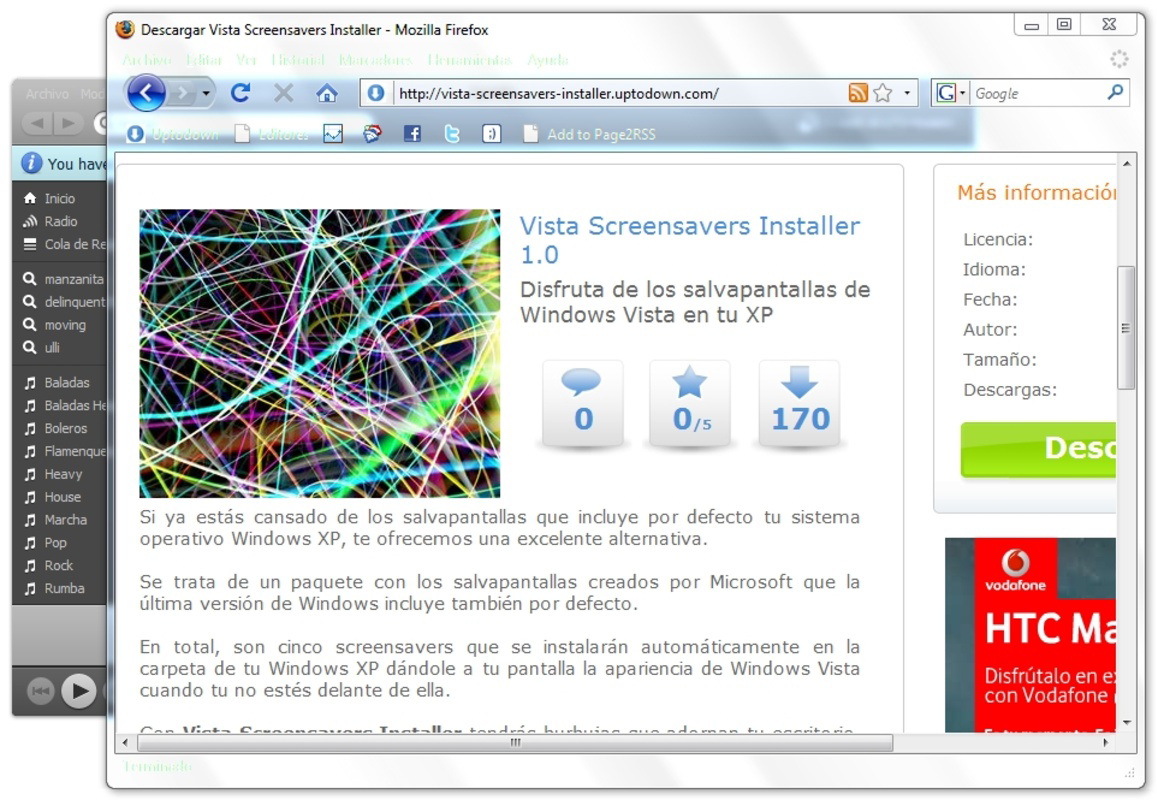Click the music player back navigation arrow
The image size is (1158, 800).
click(37, 123)
